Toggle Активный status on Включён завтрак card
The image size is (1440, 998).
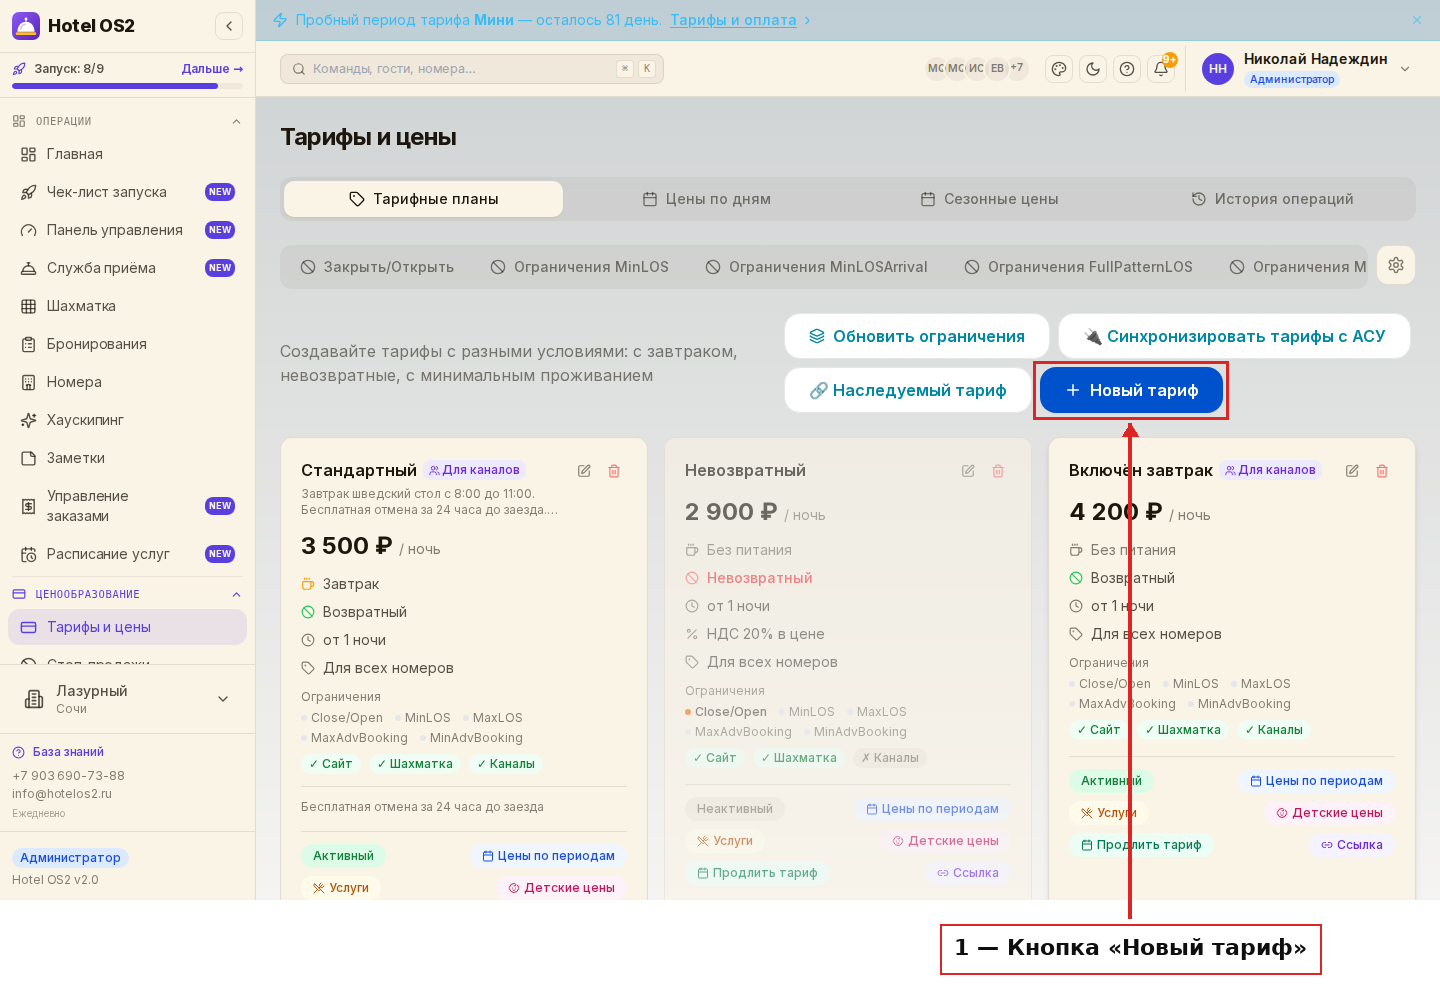point(1111,781)
